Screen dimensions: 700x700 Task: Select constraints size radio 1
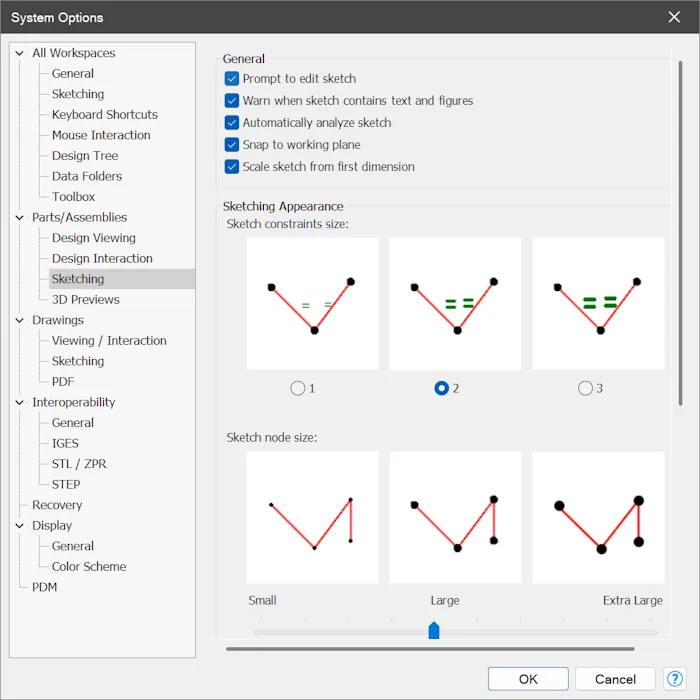(298, 388)
